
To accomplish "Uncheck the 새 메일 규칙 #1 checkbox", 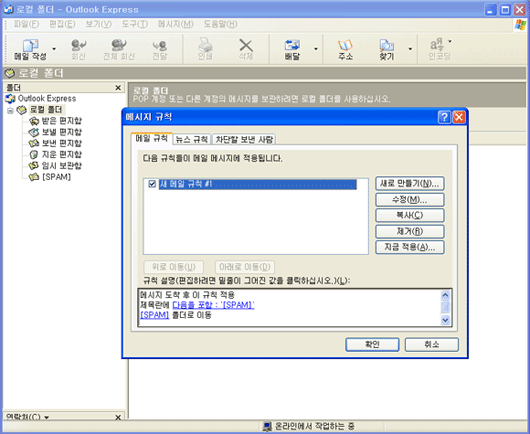I will pyautogui.click(x=152, y=184).
